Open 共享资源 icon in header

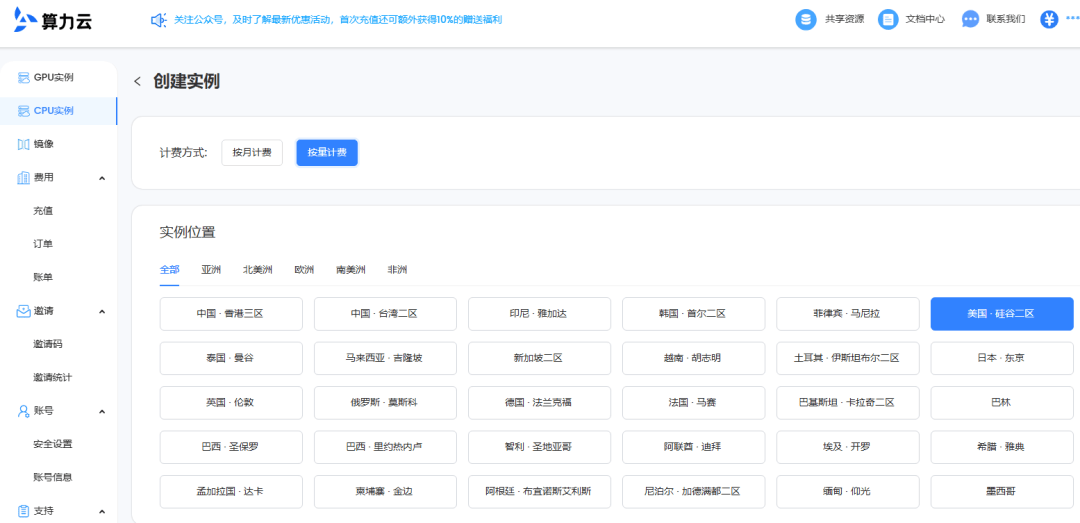point(806,19)
